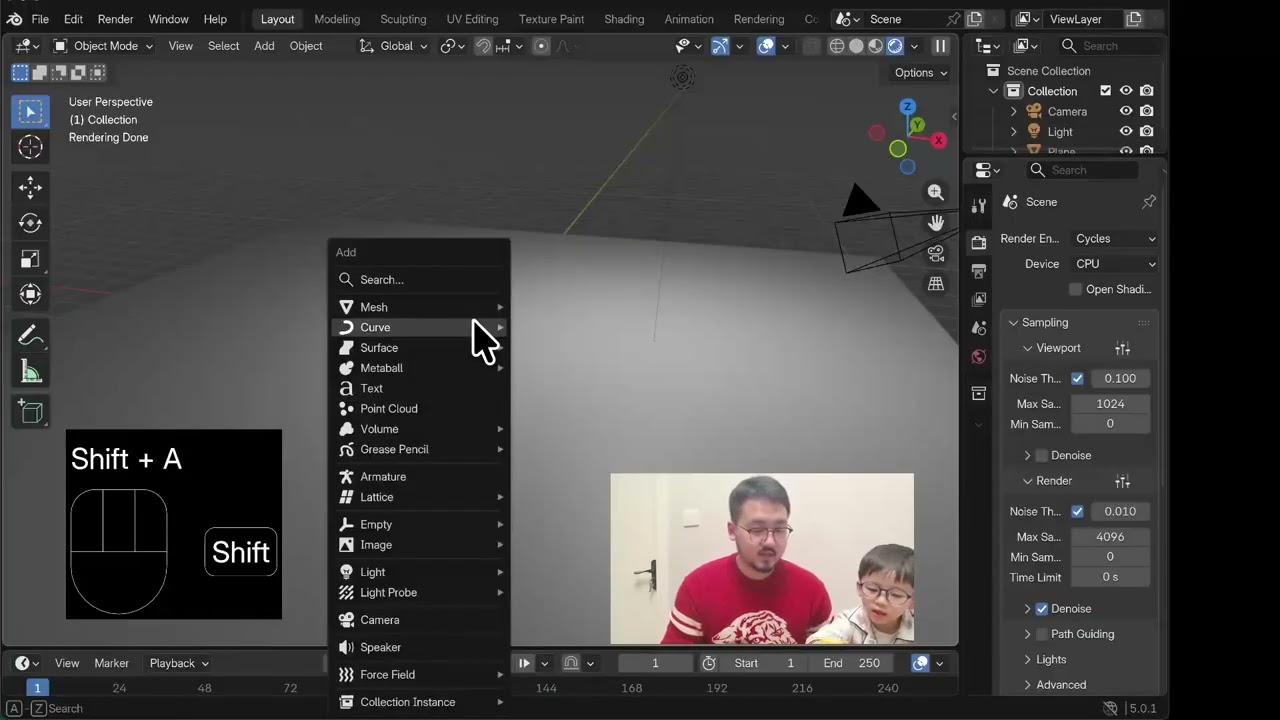Toggle viewport overlays button

click(766, 46)
